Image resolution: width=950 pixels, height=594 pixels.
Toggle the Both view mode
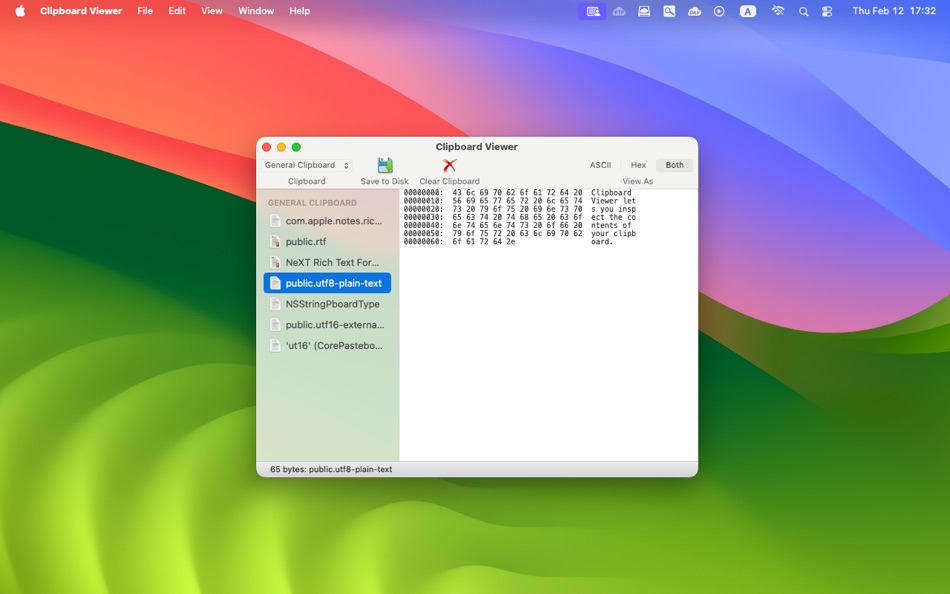point(674,164)
